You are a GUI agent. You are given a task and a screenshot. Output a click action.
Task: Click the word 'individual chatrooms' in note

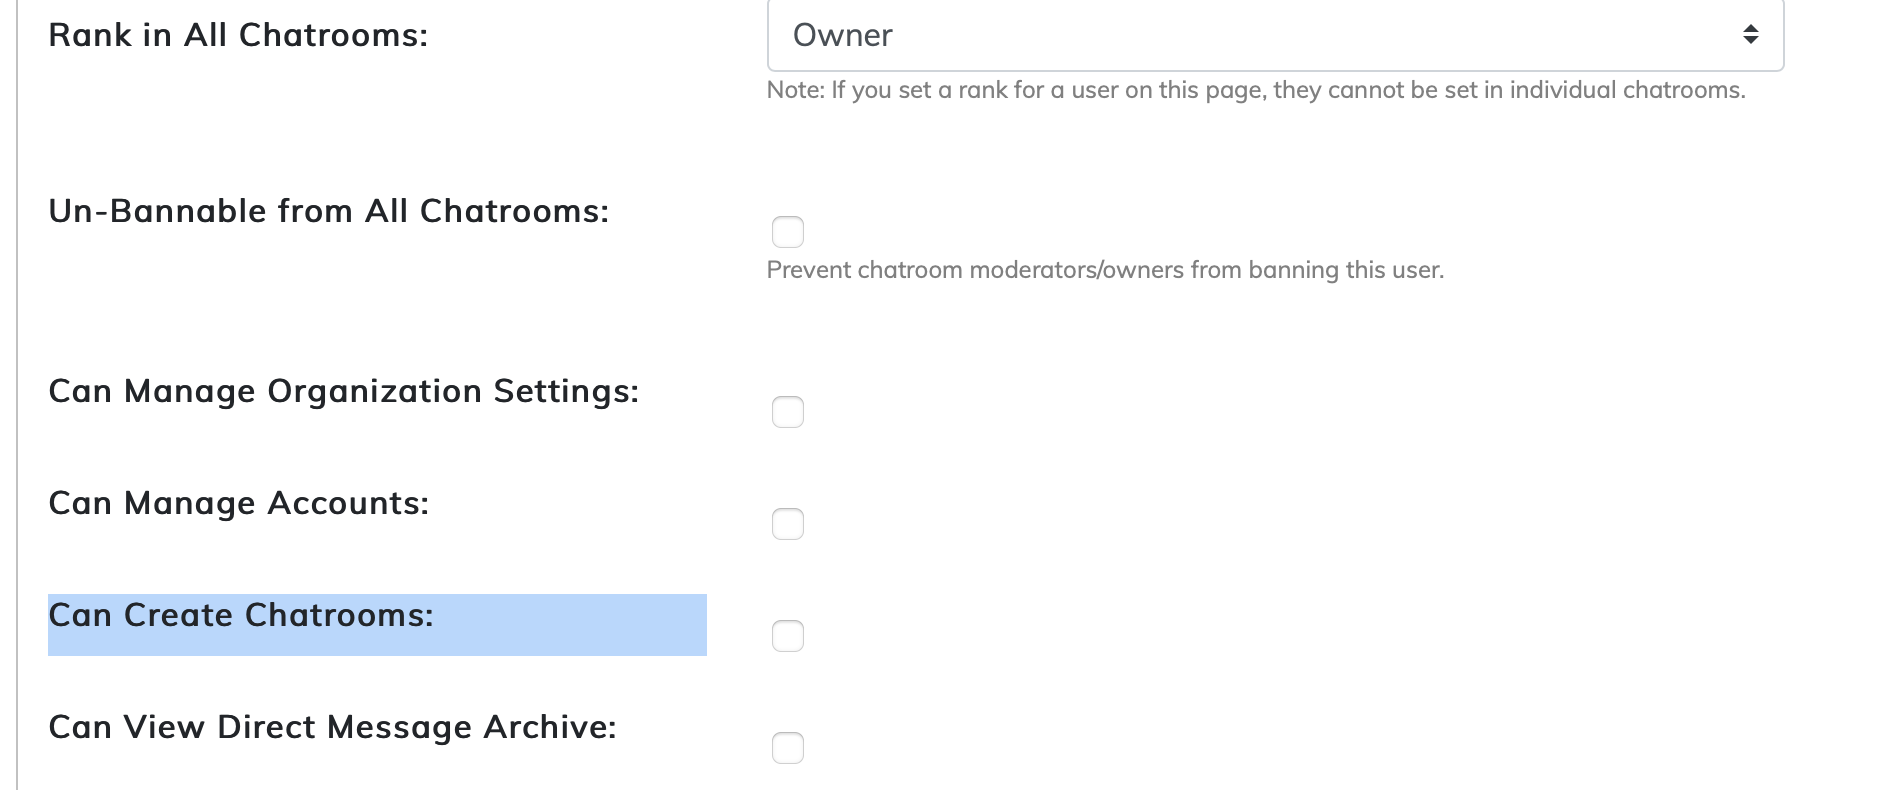pos(1626,90)
